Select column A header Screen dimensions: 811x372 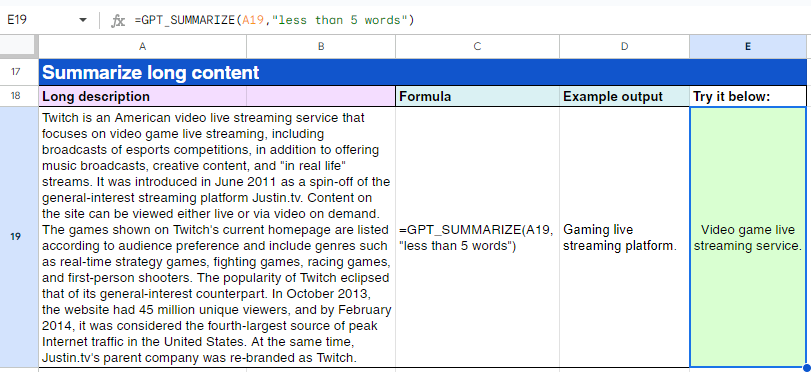[143, 47]
